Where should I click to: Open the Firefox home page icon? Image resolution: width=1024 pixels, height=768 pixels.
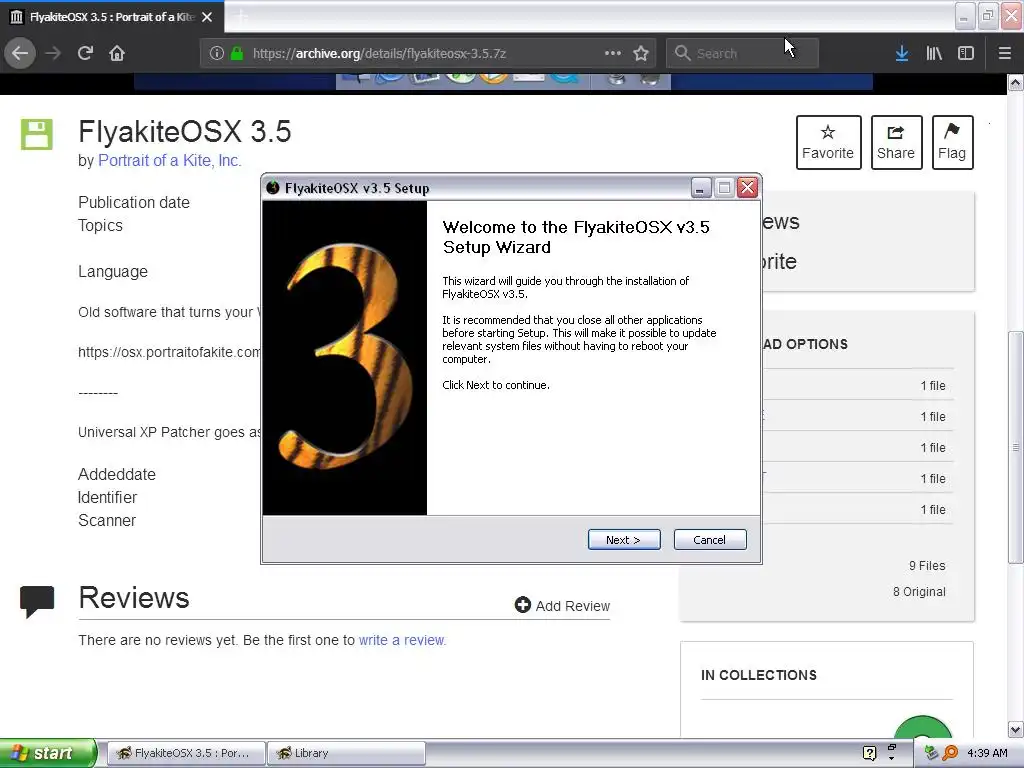117,53
